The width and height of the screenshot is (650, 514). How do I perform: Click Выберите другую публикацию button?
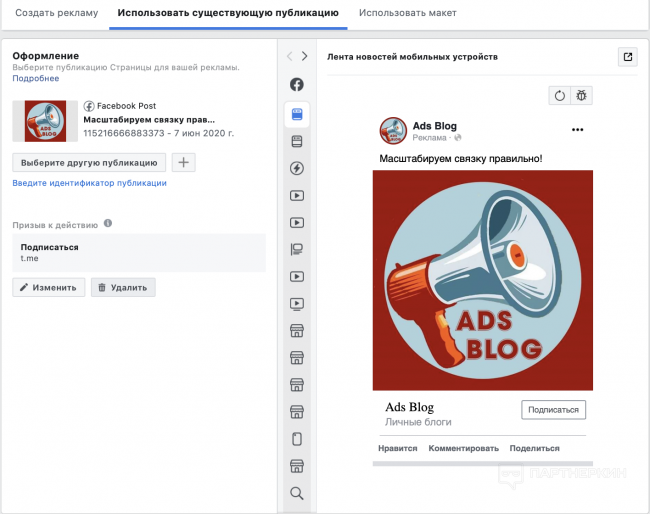[89, 162]
